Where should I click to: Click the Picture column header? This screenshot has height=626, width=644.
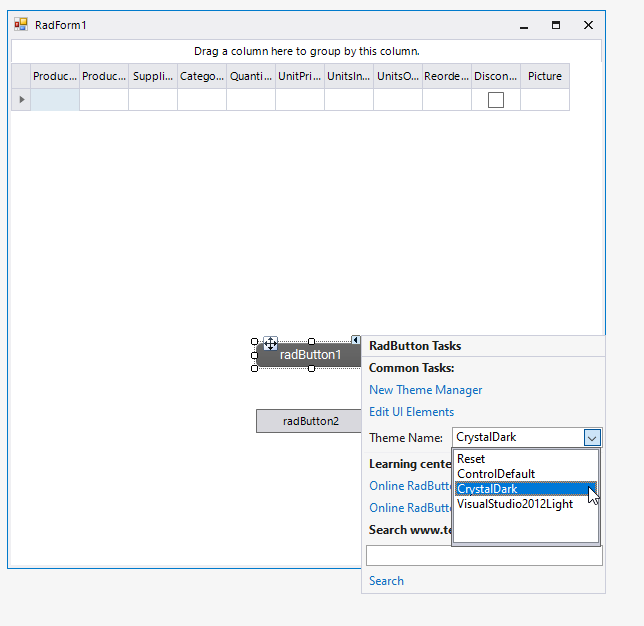click(545, 76)
